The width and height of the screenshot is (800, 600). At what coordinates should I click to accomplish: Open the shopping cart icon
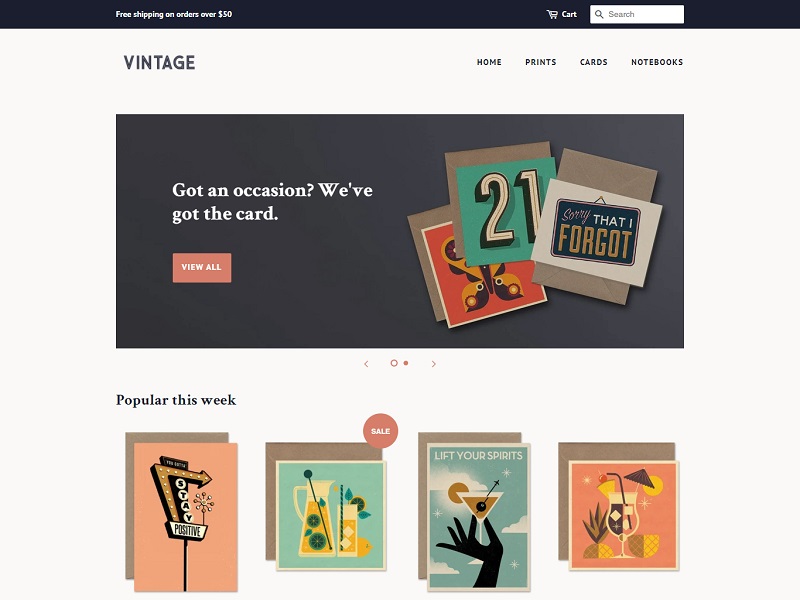coord(552,14)
